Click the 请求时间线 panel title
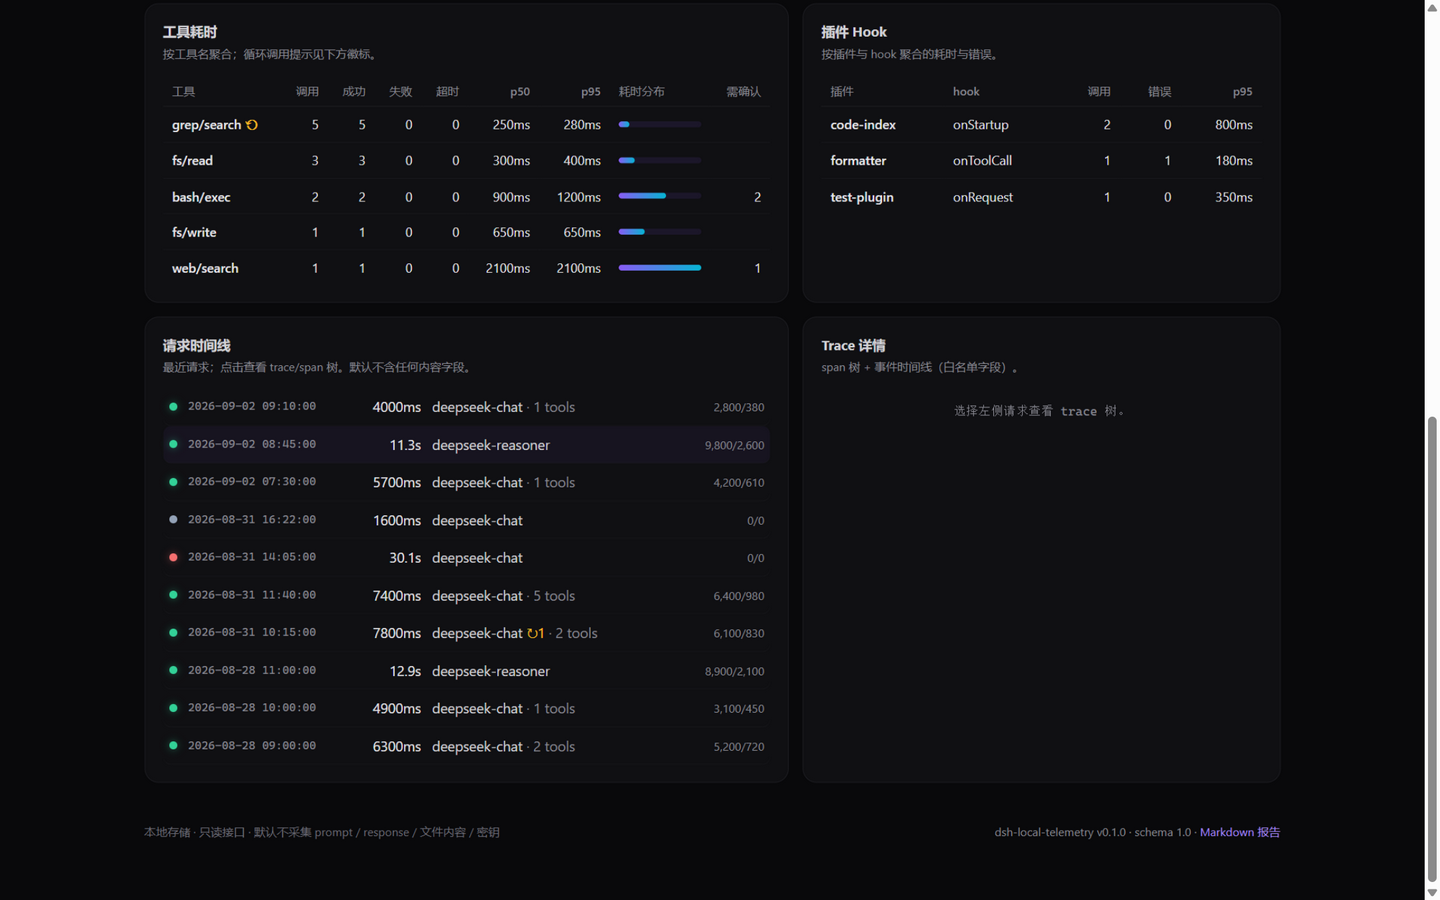The height and width of the screenshot is (900, 1440). [197, 345]
